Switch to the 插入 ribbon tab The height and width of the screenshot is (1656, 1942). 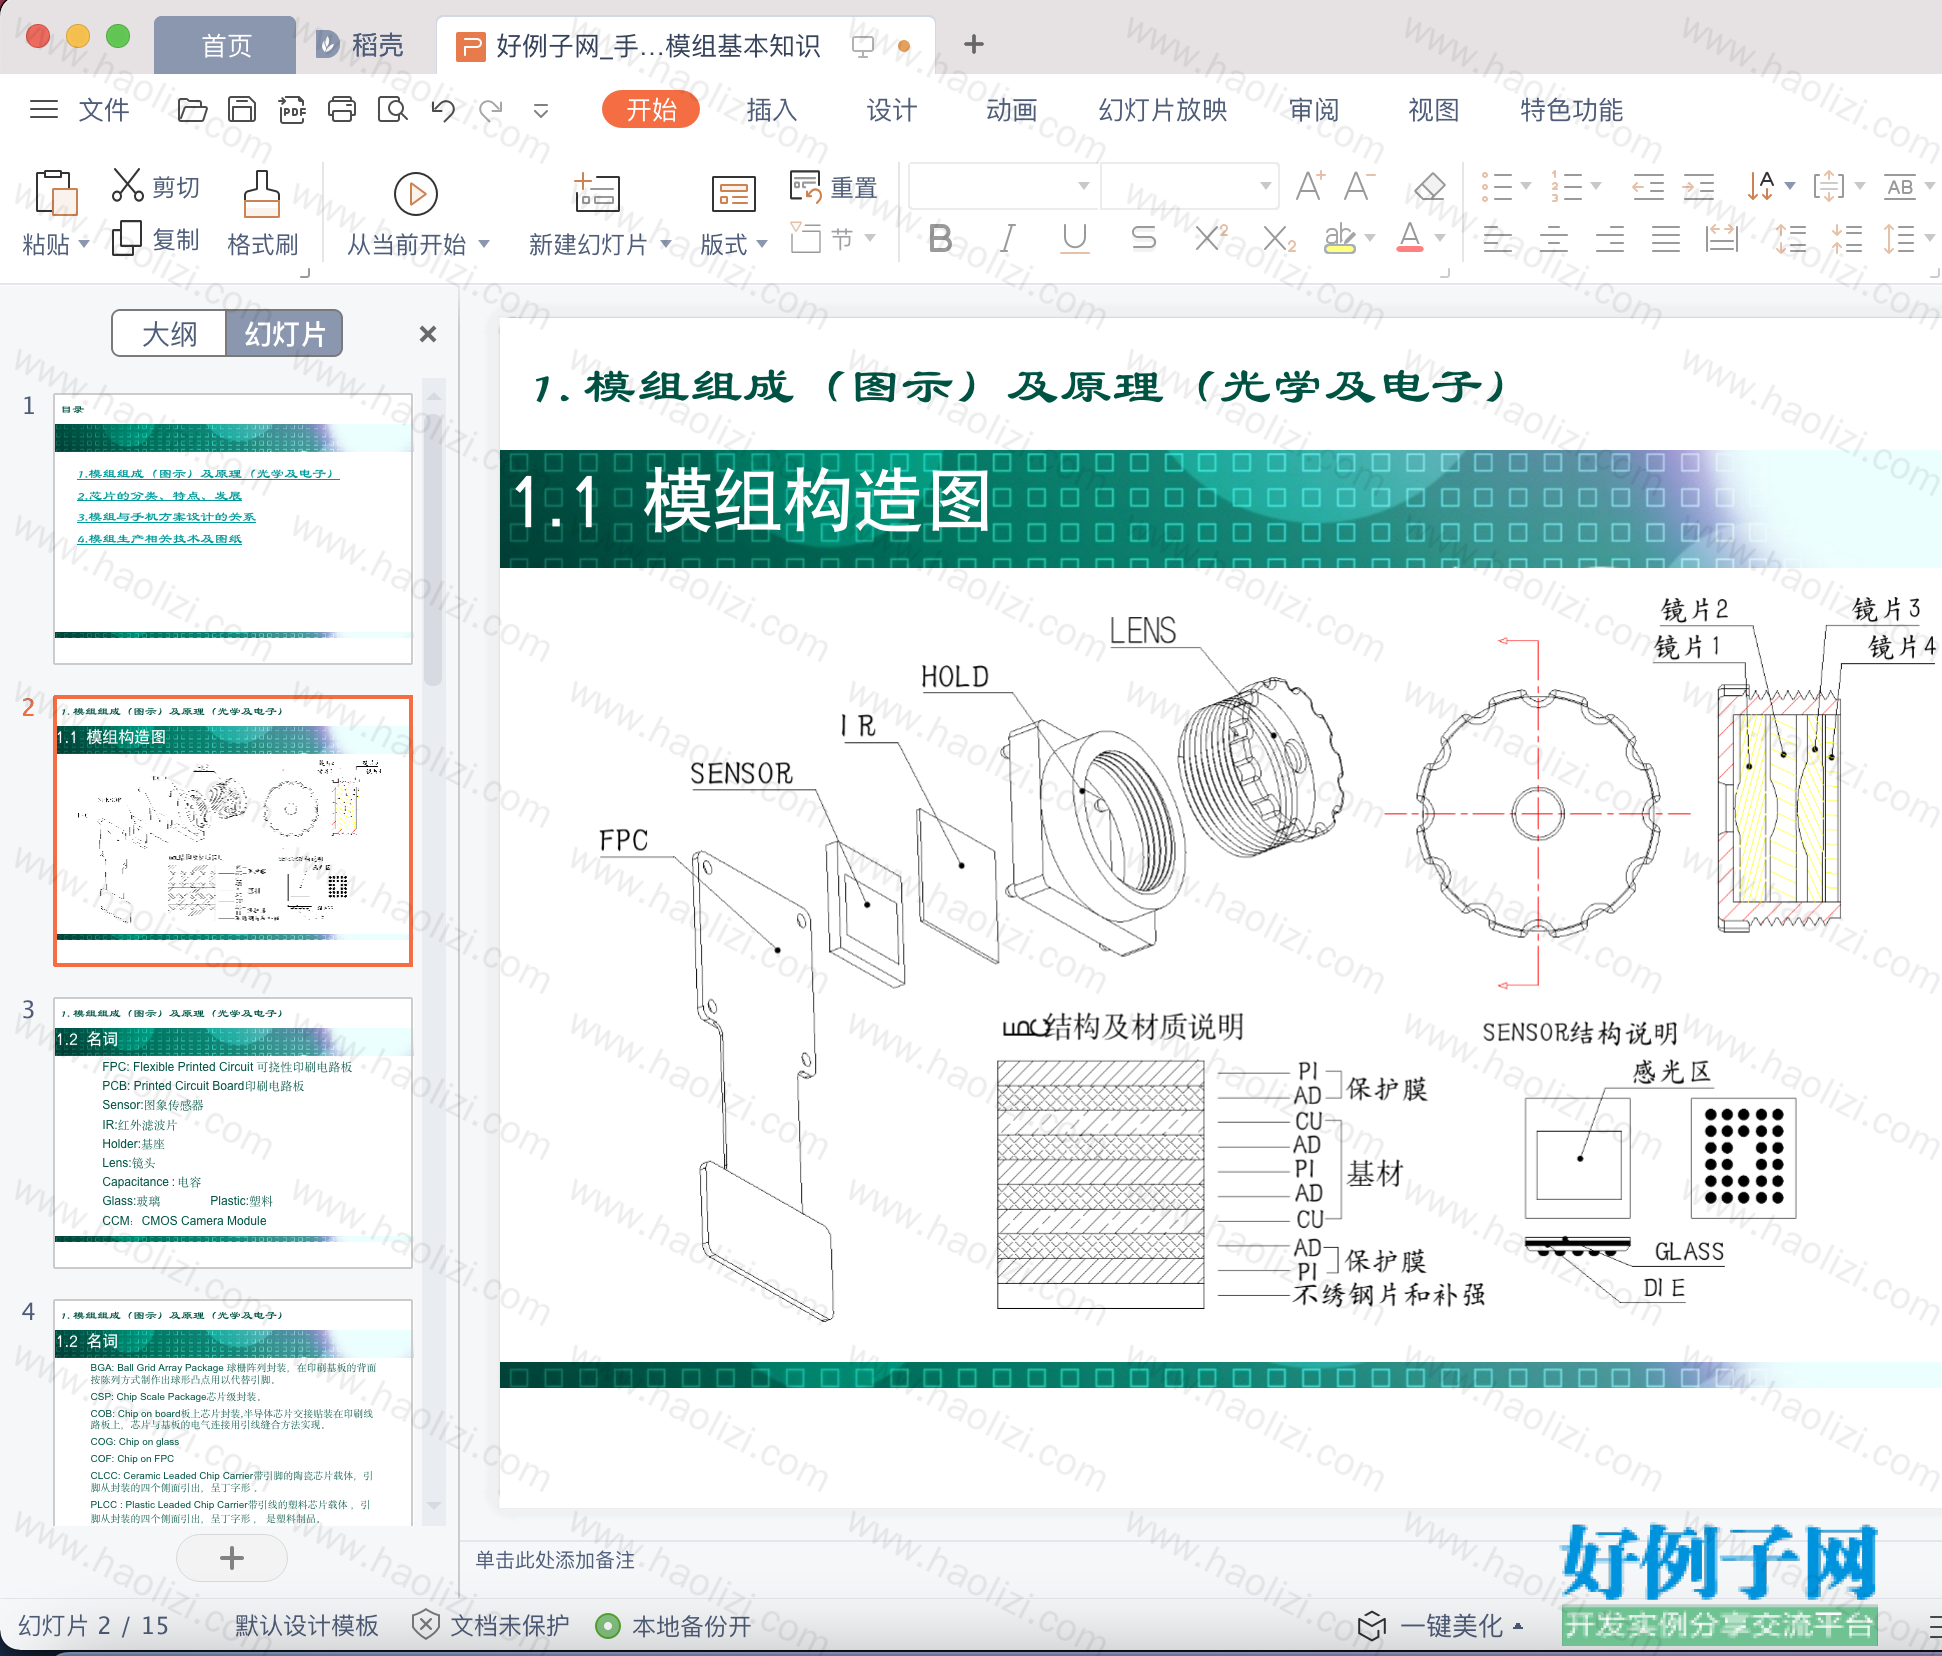pos(771,110)
